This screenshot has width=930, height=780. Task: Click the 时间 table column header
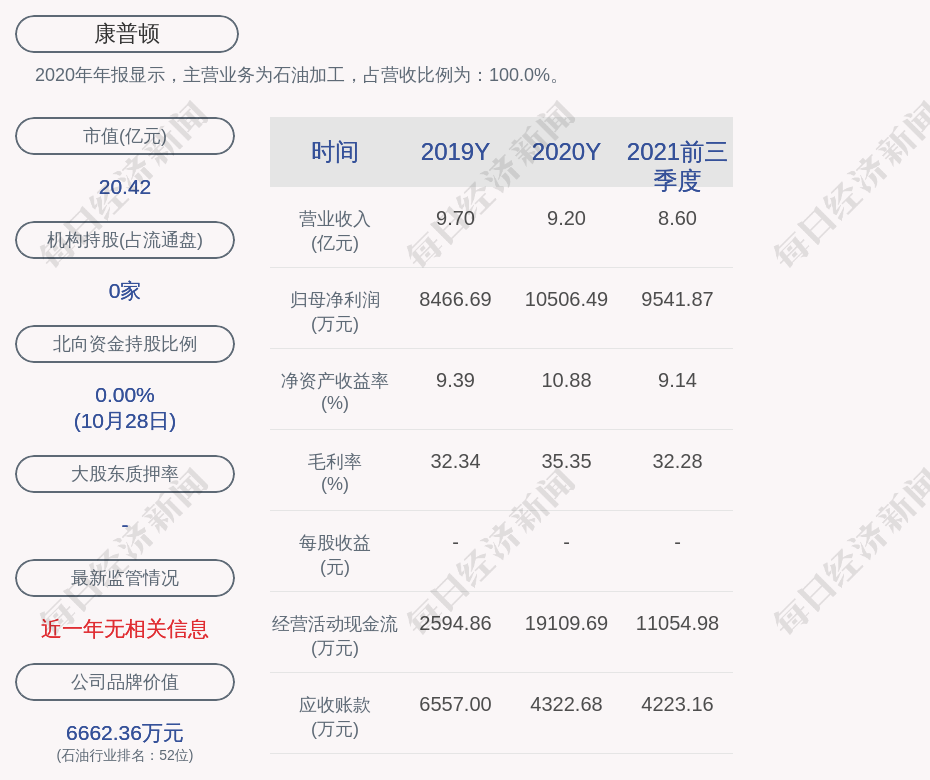335,152
